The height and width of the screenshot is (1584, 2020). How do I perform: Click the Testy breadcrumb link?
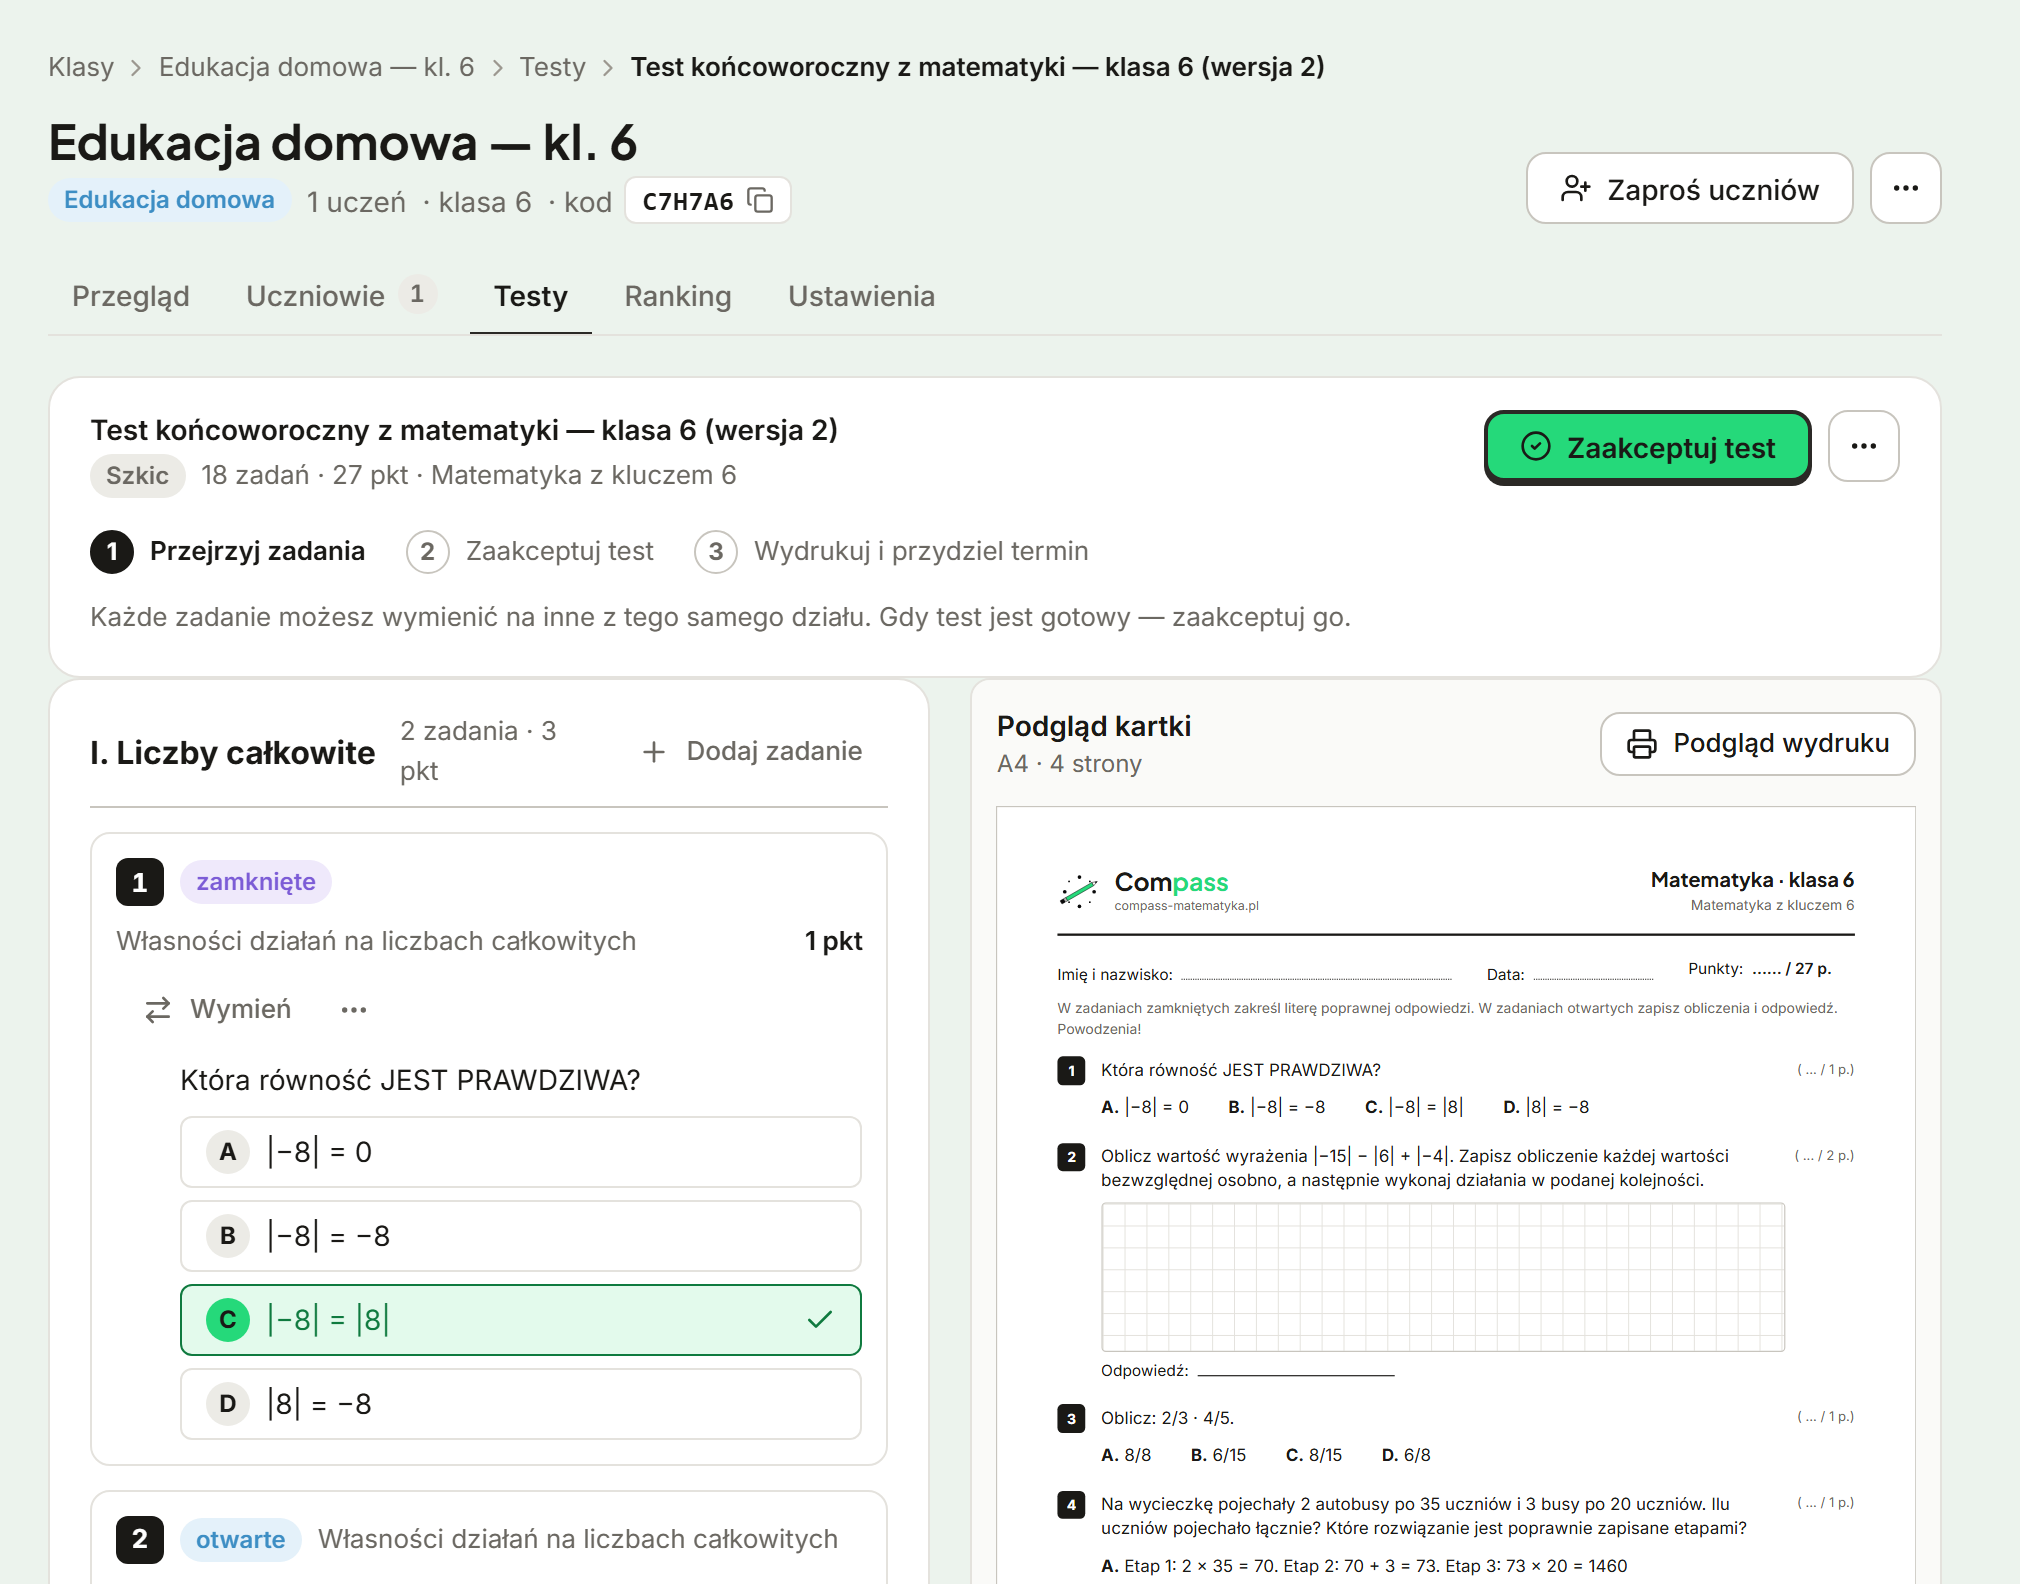coord(552,67)
